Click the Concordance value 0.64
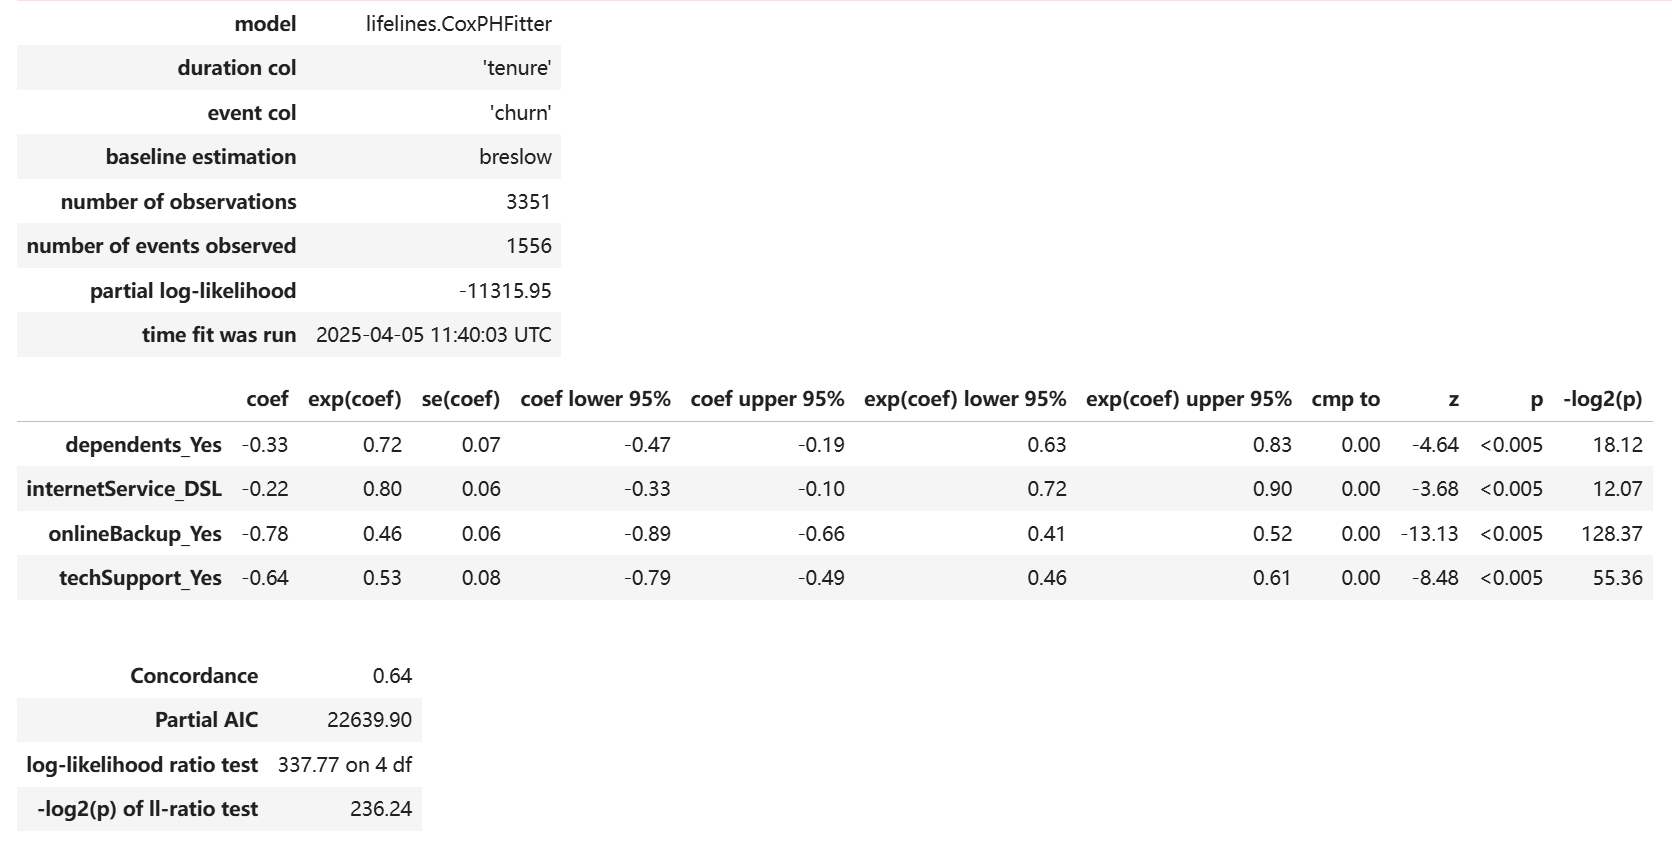Screen dimensions: 1672x841 (x=392, y=676)
